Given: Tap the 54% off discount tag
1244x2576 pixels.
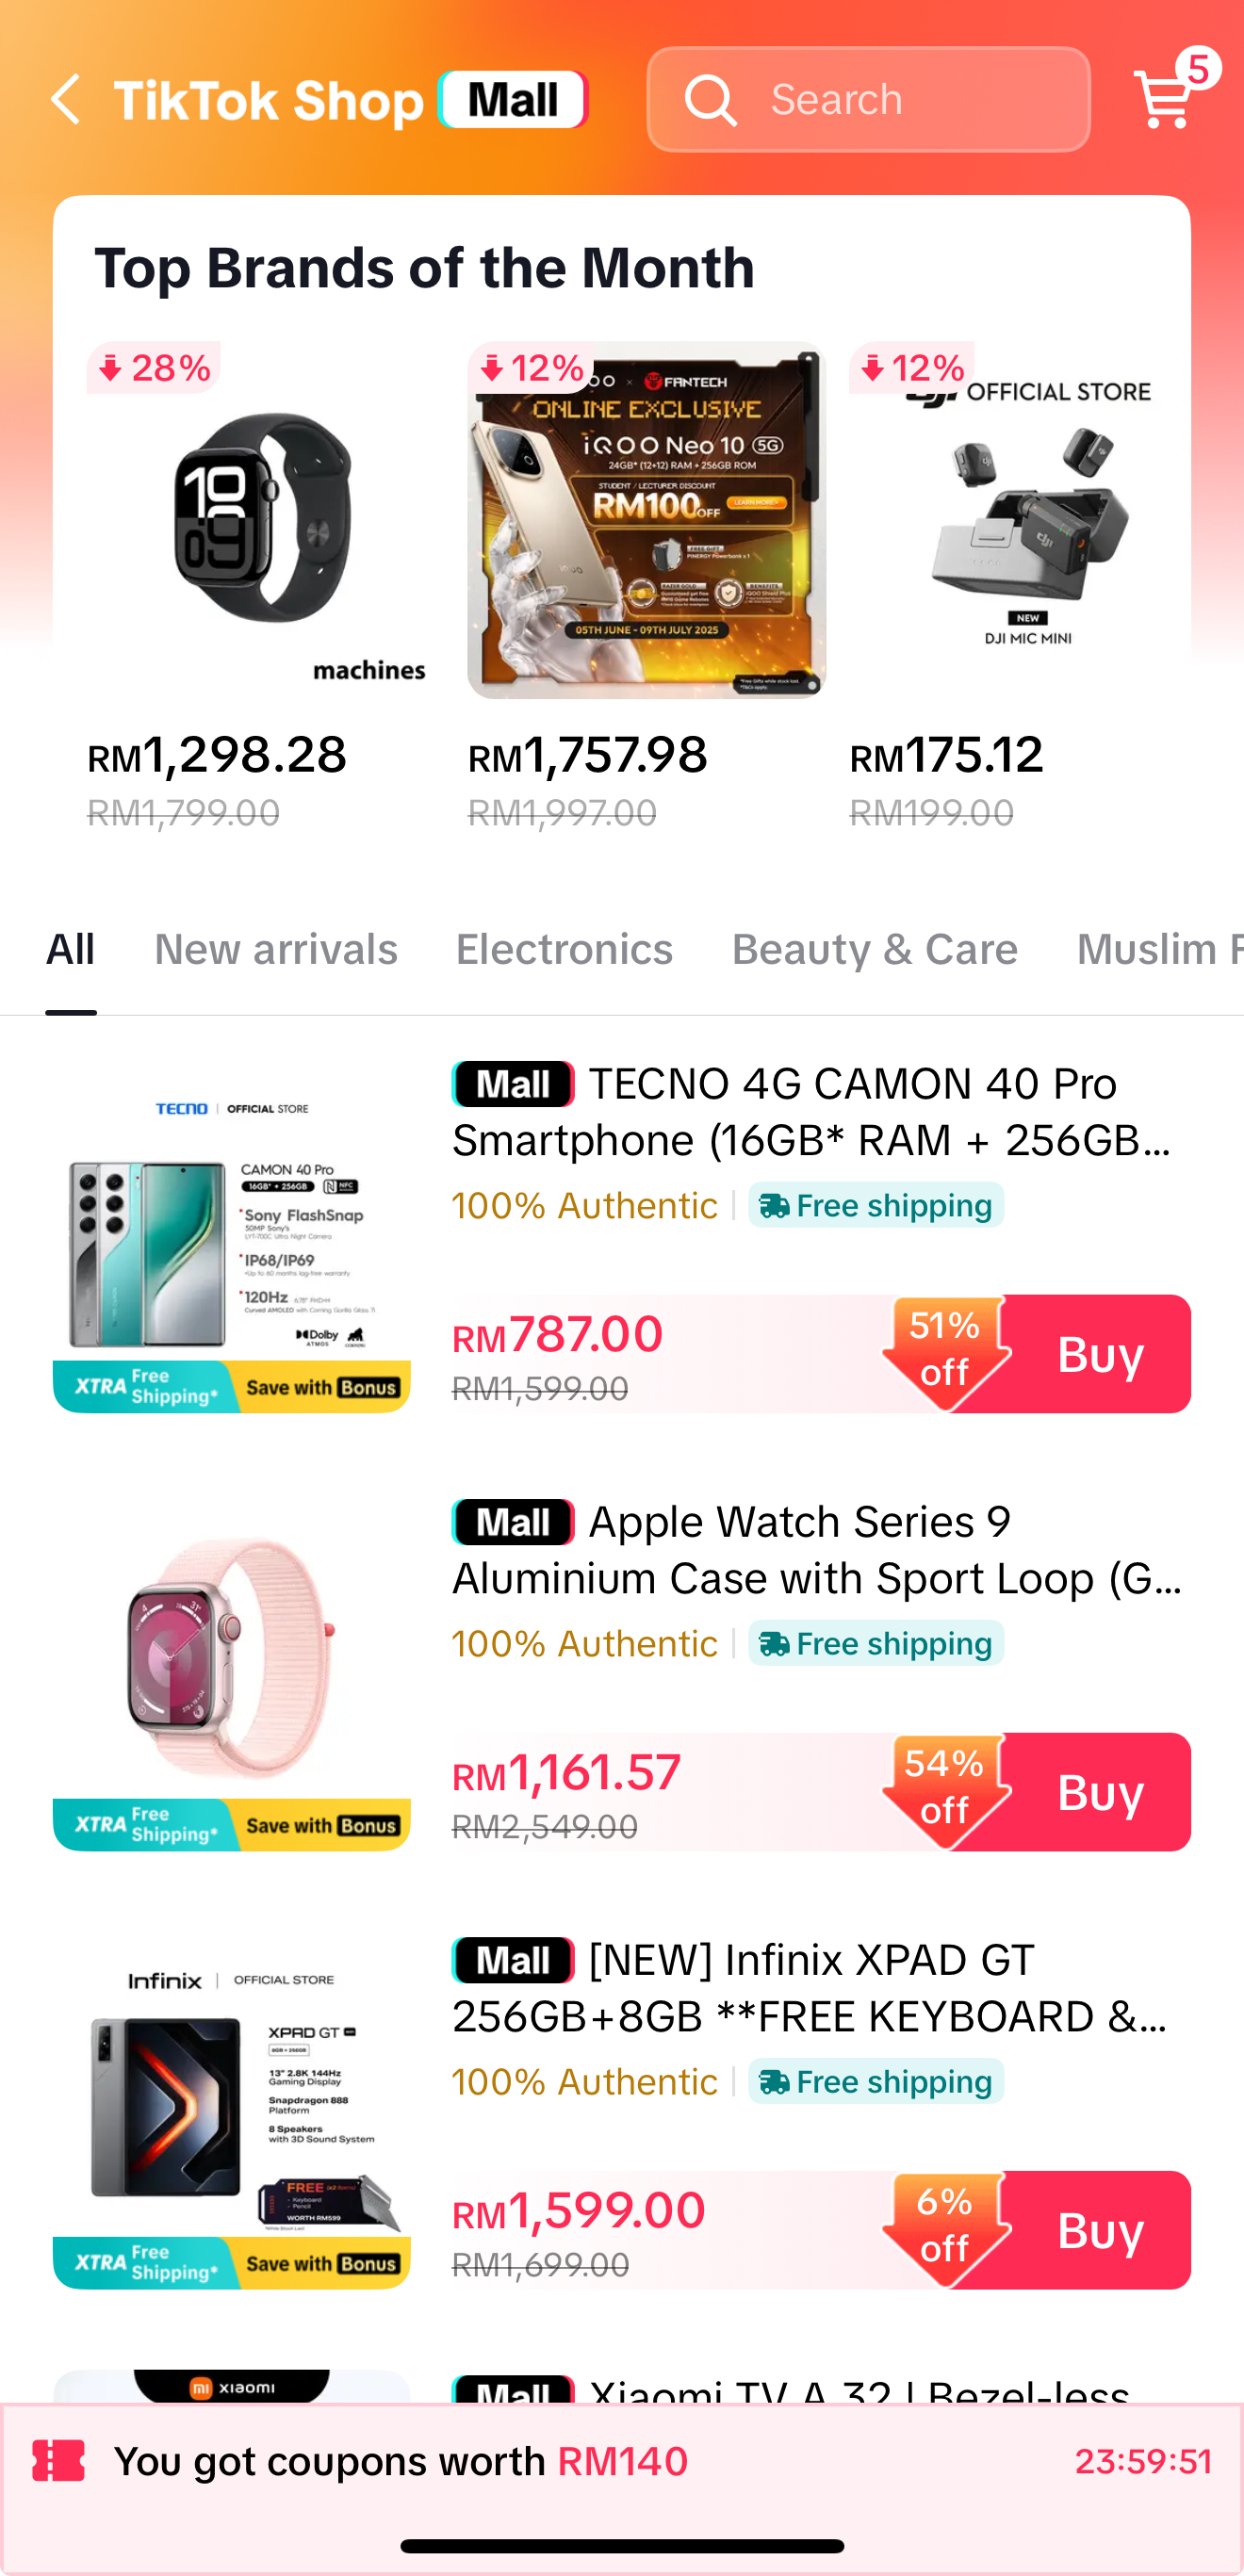Looking at the screenshot, I should pos(944,1788).
